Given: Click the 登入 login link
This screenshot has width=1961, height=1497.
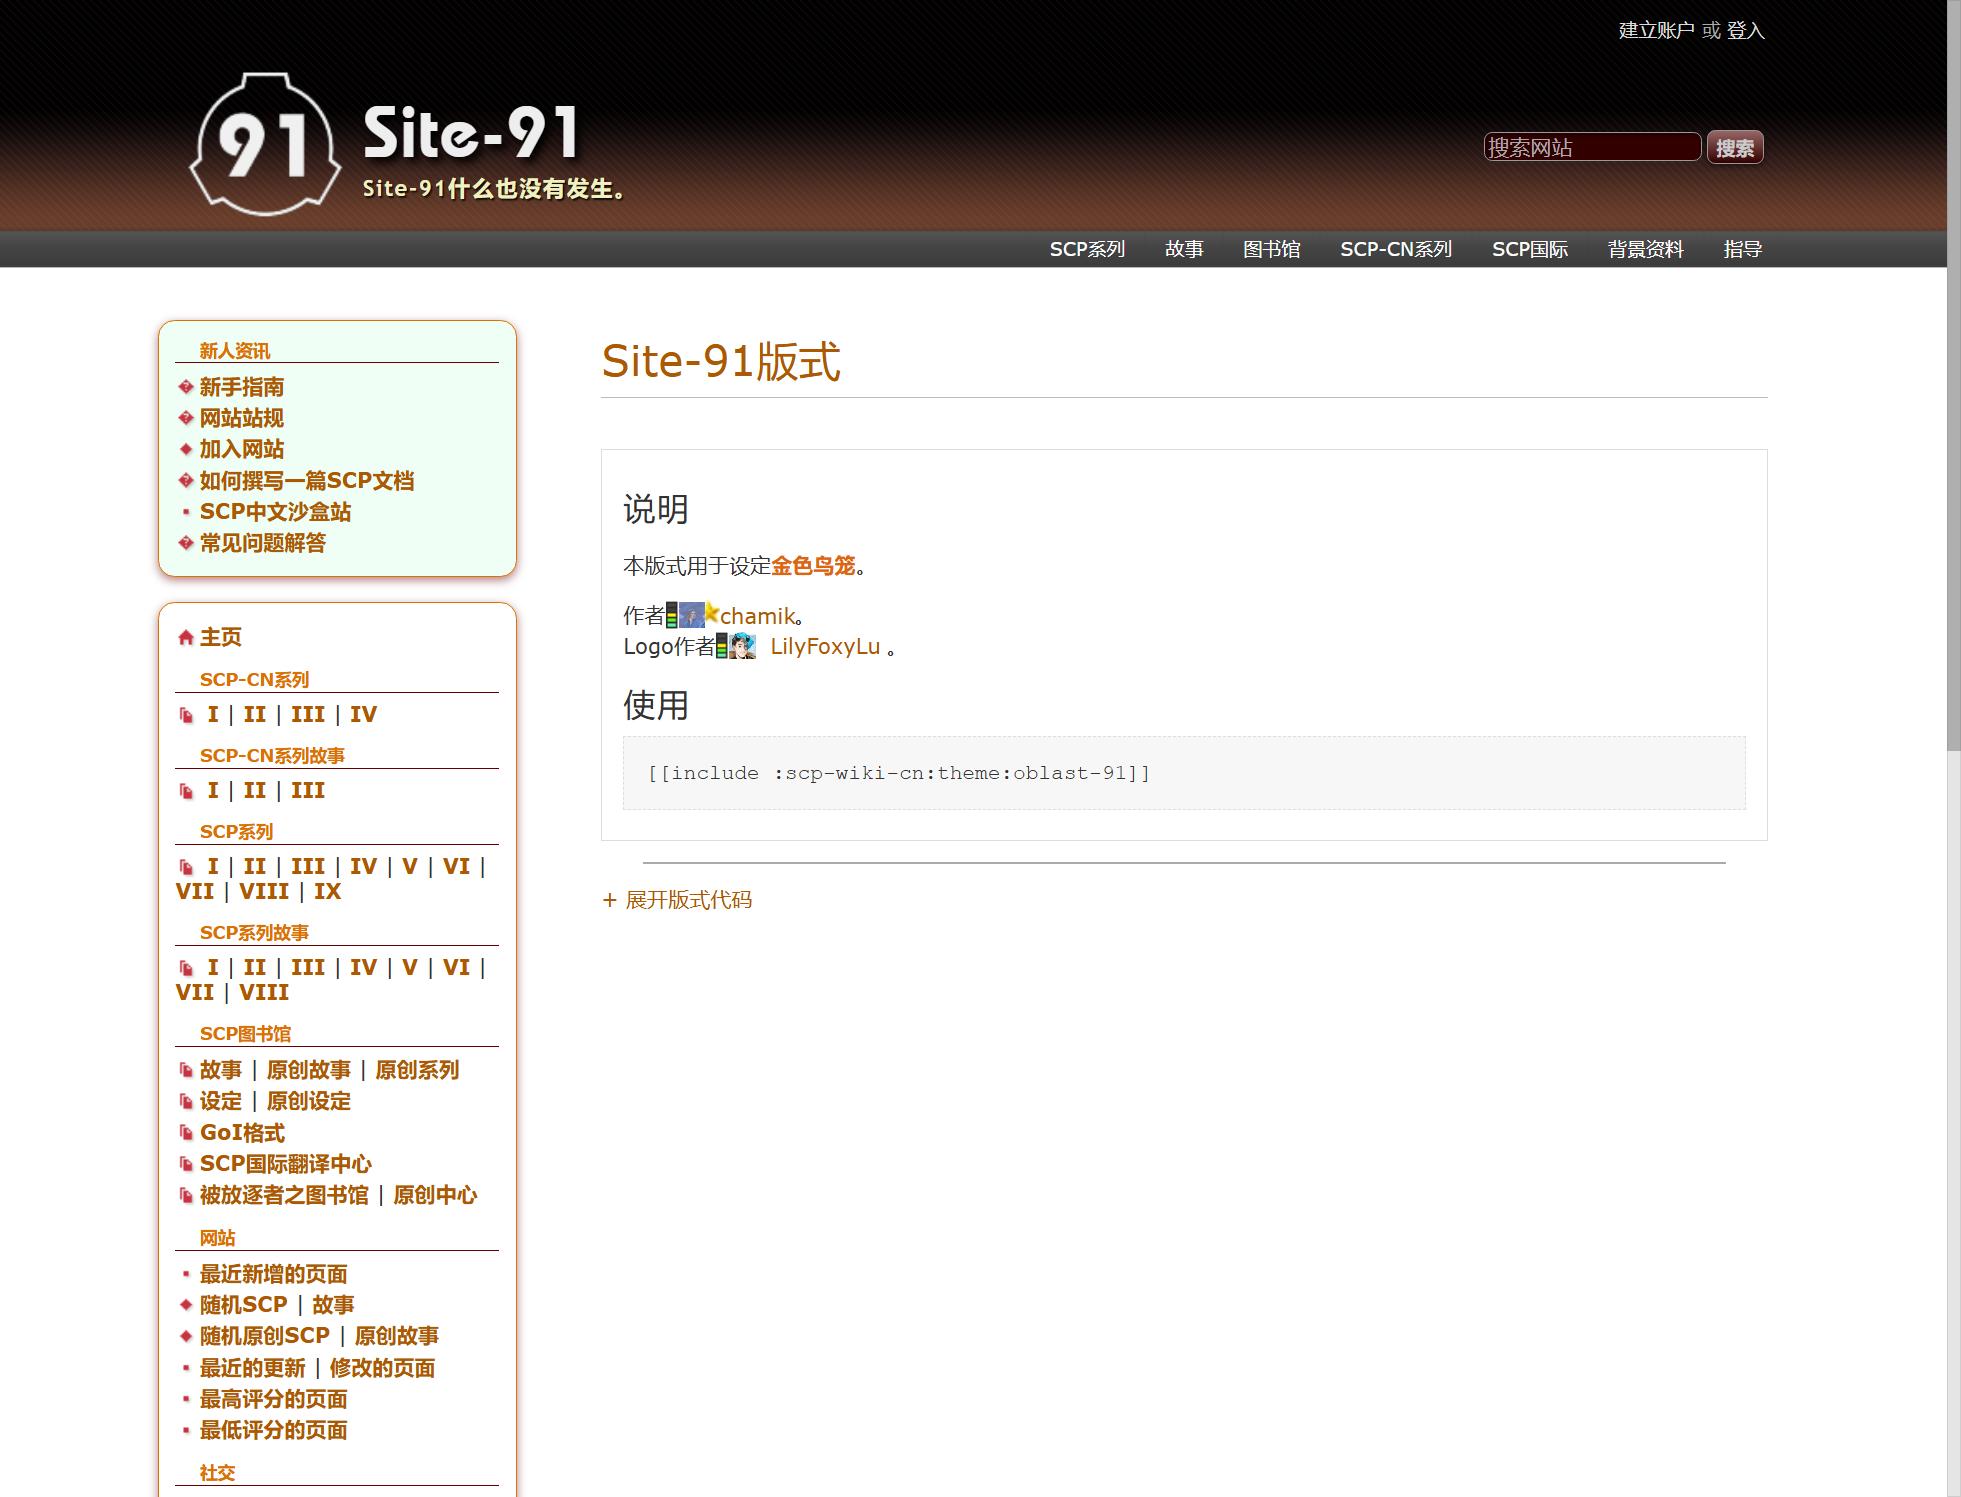Looking at the screenshot, I should tap(1745, 31).
